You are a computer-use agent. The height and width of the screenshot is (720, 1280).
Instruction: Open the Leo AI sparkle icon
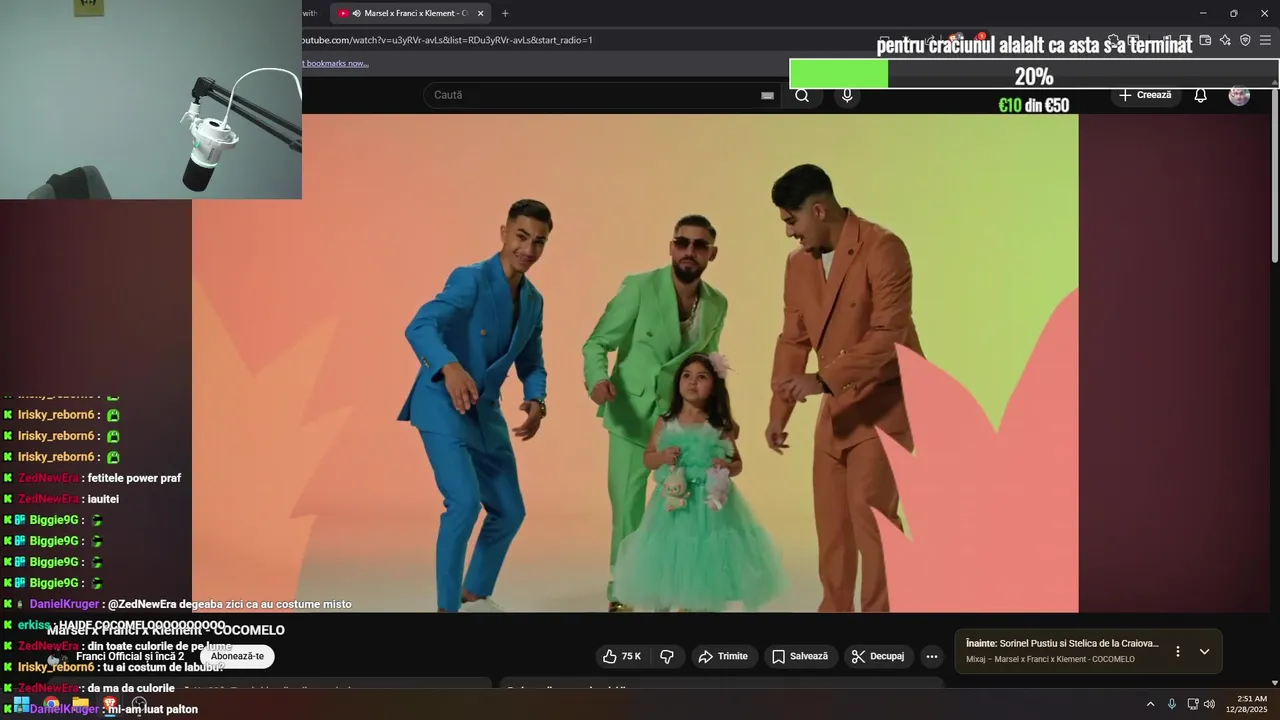(1225, 40)
